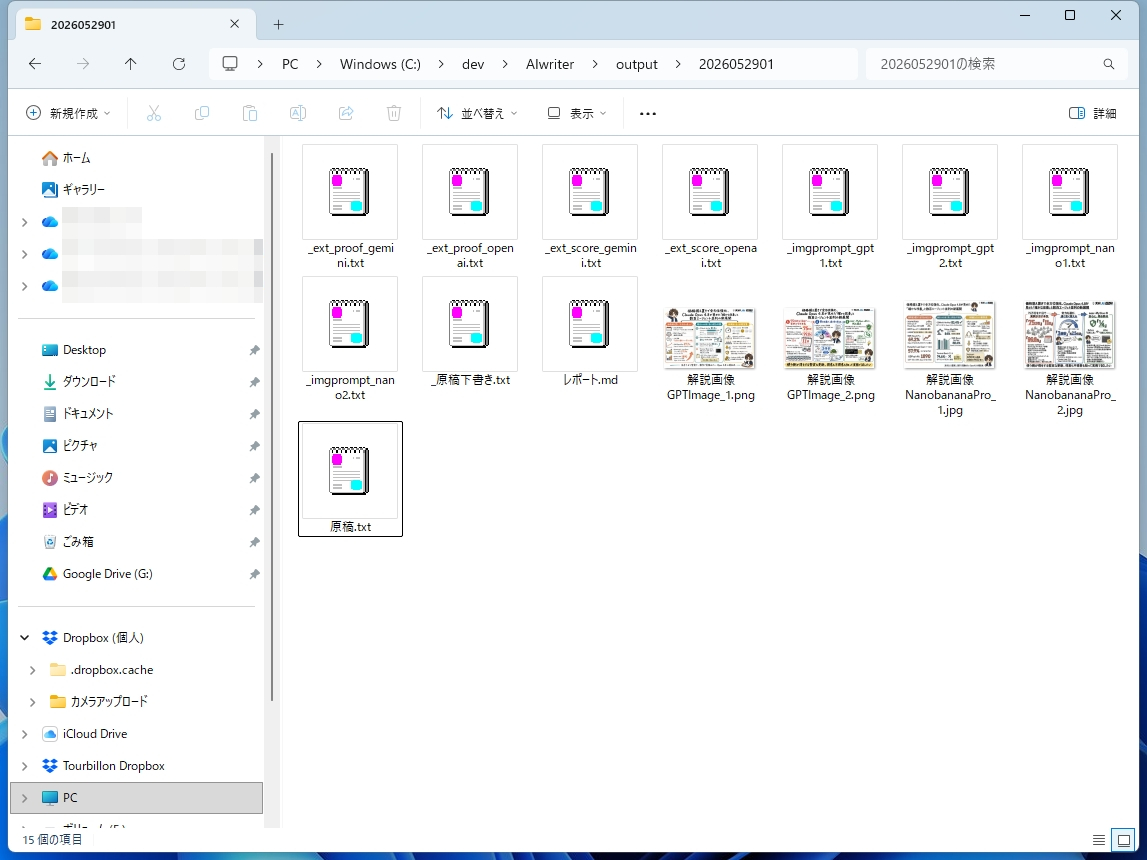Select the _ext_score_gemini.txt file

pyautogui.click(x=590, y=207)
